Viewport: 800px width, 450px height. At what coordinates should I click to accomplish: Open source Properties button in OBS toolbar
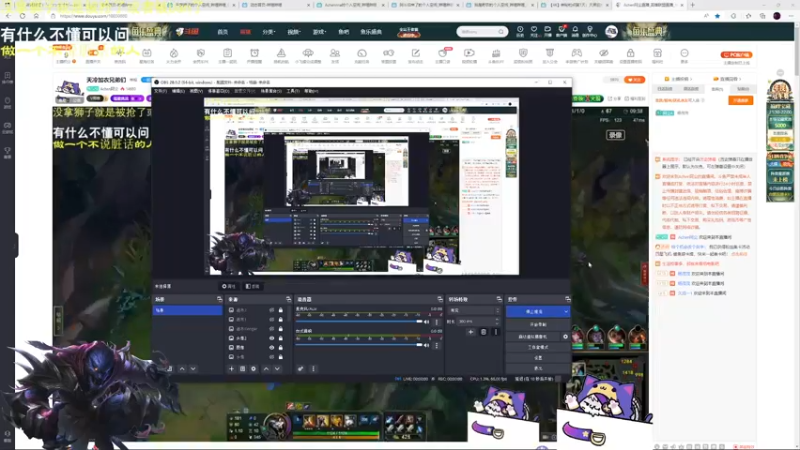tap(229, 286)
